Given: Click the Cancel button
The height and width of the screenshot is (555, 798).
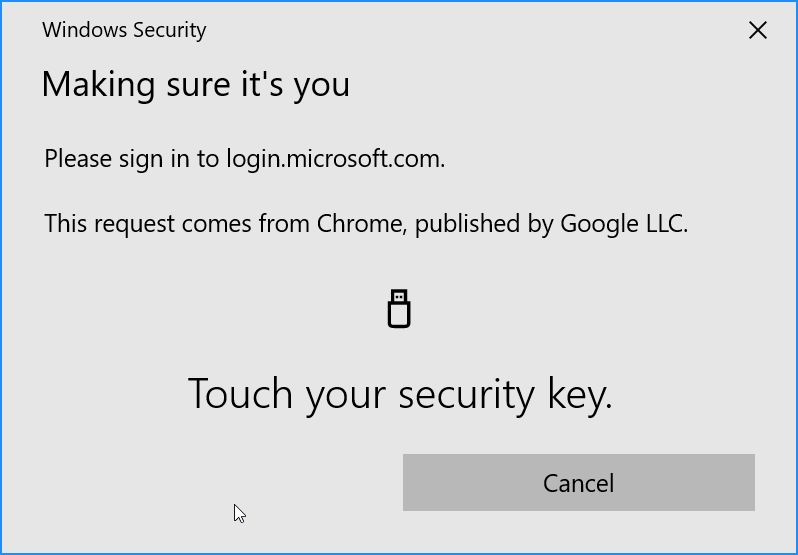Looking at the screenshot, I should tap(578, 483).
